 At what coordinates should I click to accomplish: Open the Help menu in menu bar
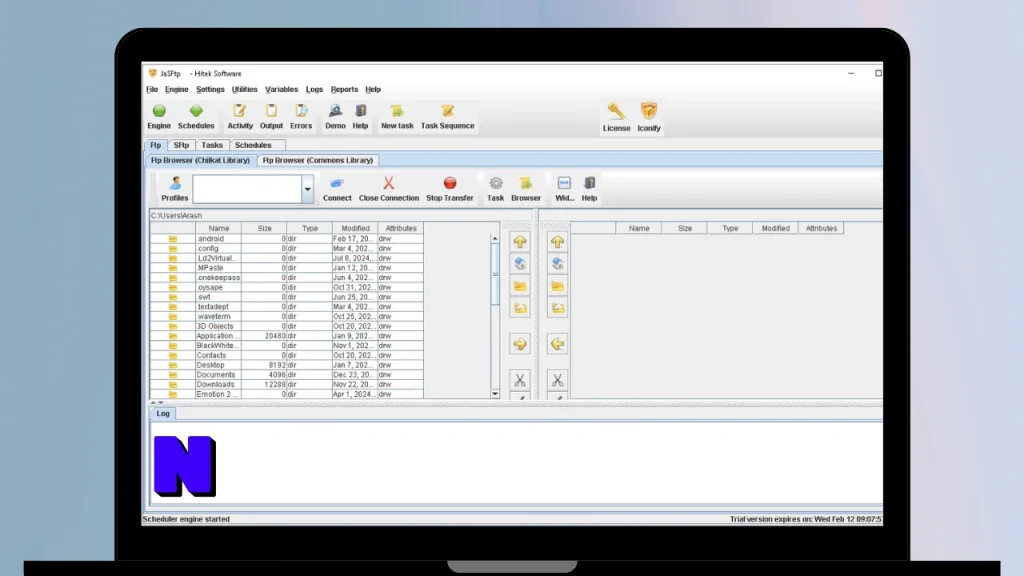[x=373, y=89]
